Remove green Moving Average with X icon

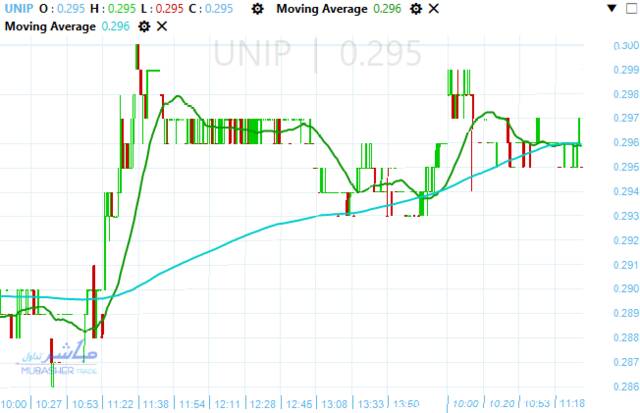434,9
